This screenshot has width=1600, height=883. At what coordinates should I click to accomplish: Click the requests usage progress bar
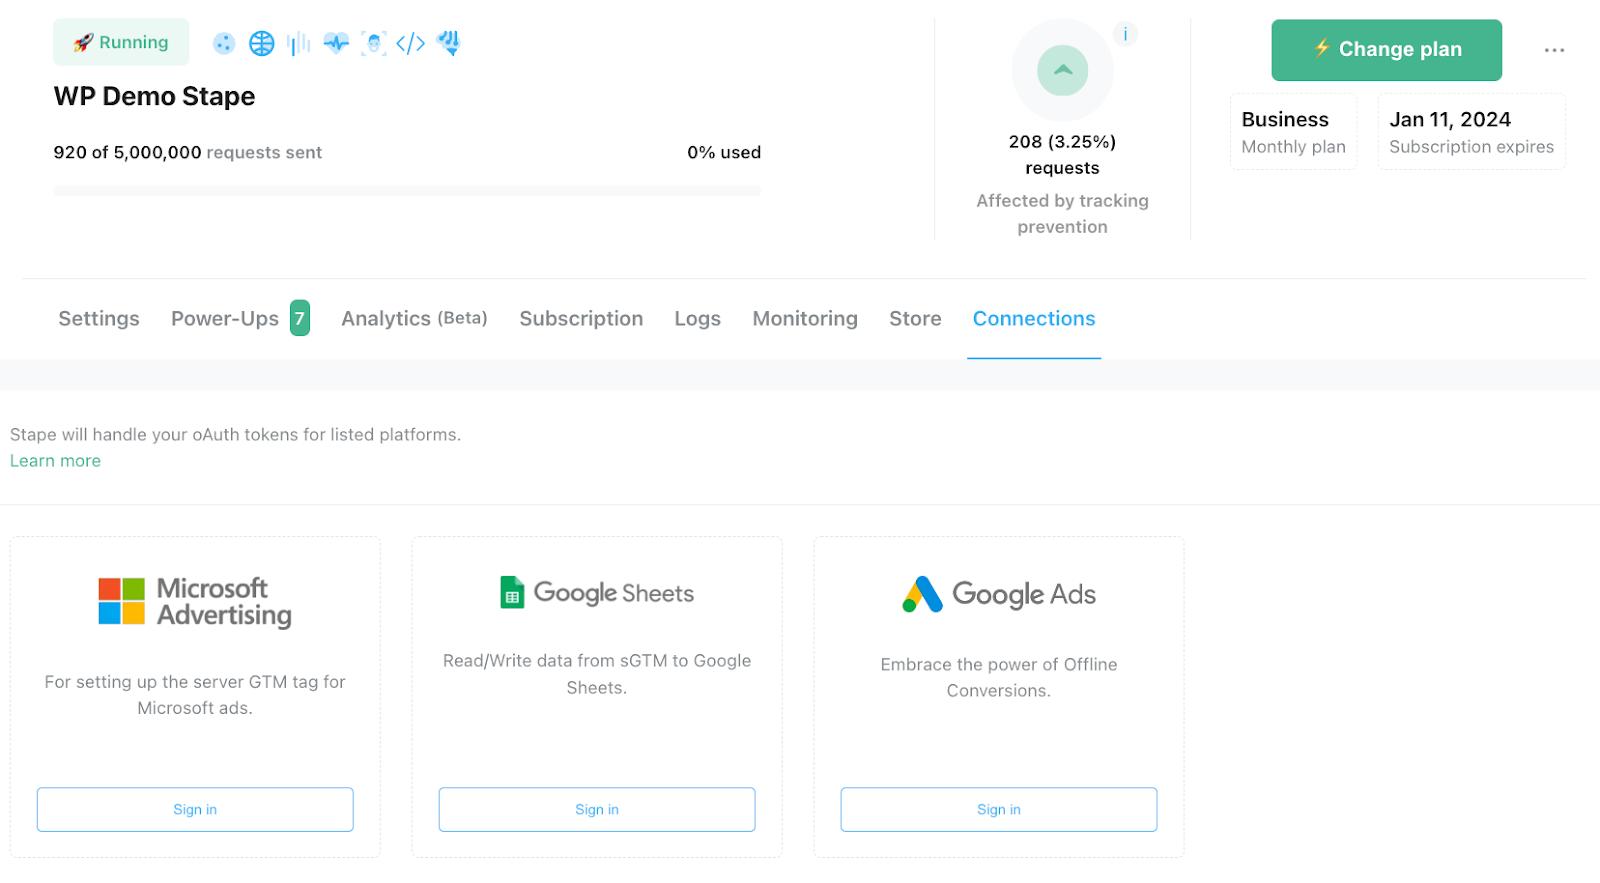pyautogui.click(x=407, y=190)
